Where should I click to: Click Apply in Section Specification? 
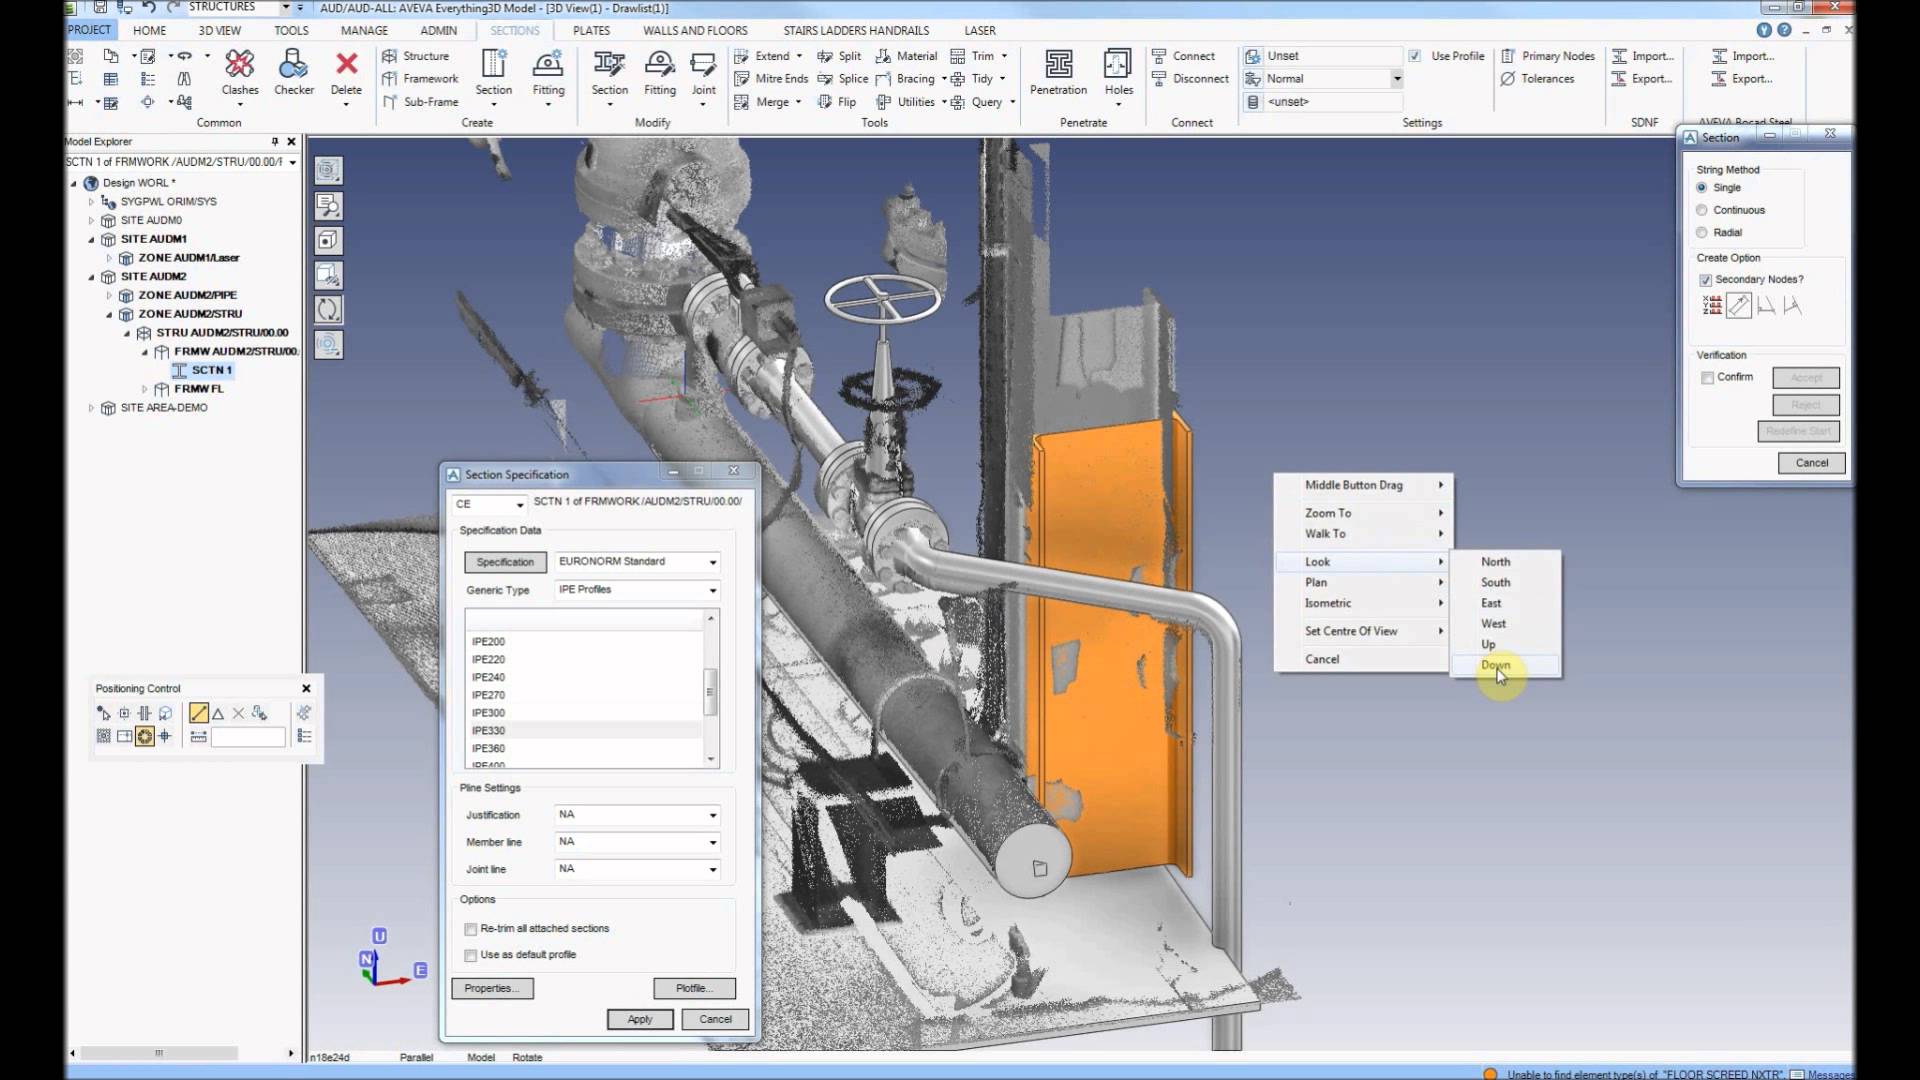640,1019
